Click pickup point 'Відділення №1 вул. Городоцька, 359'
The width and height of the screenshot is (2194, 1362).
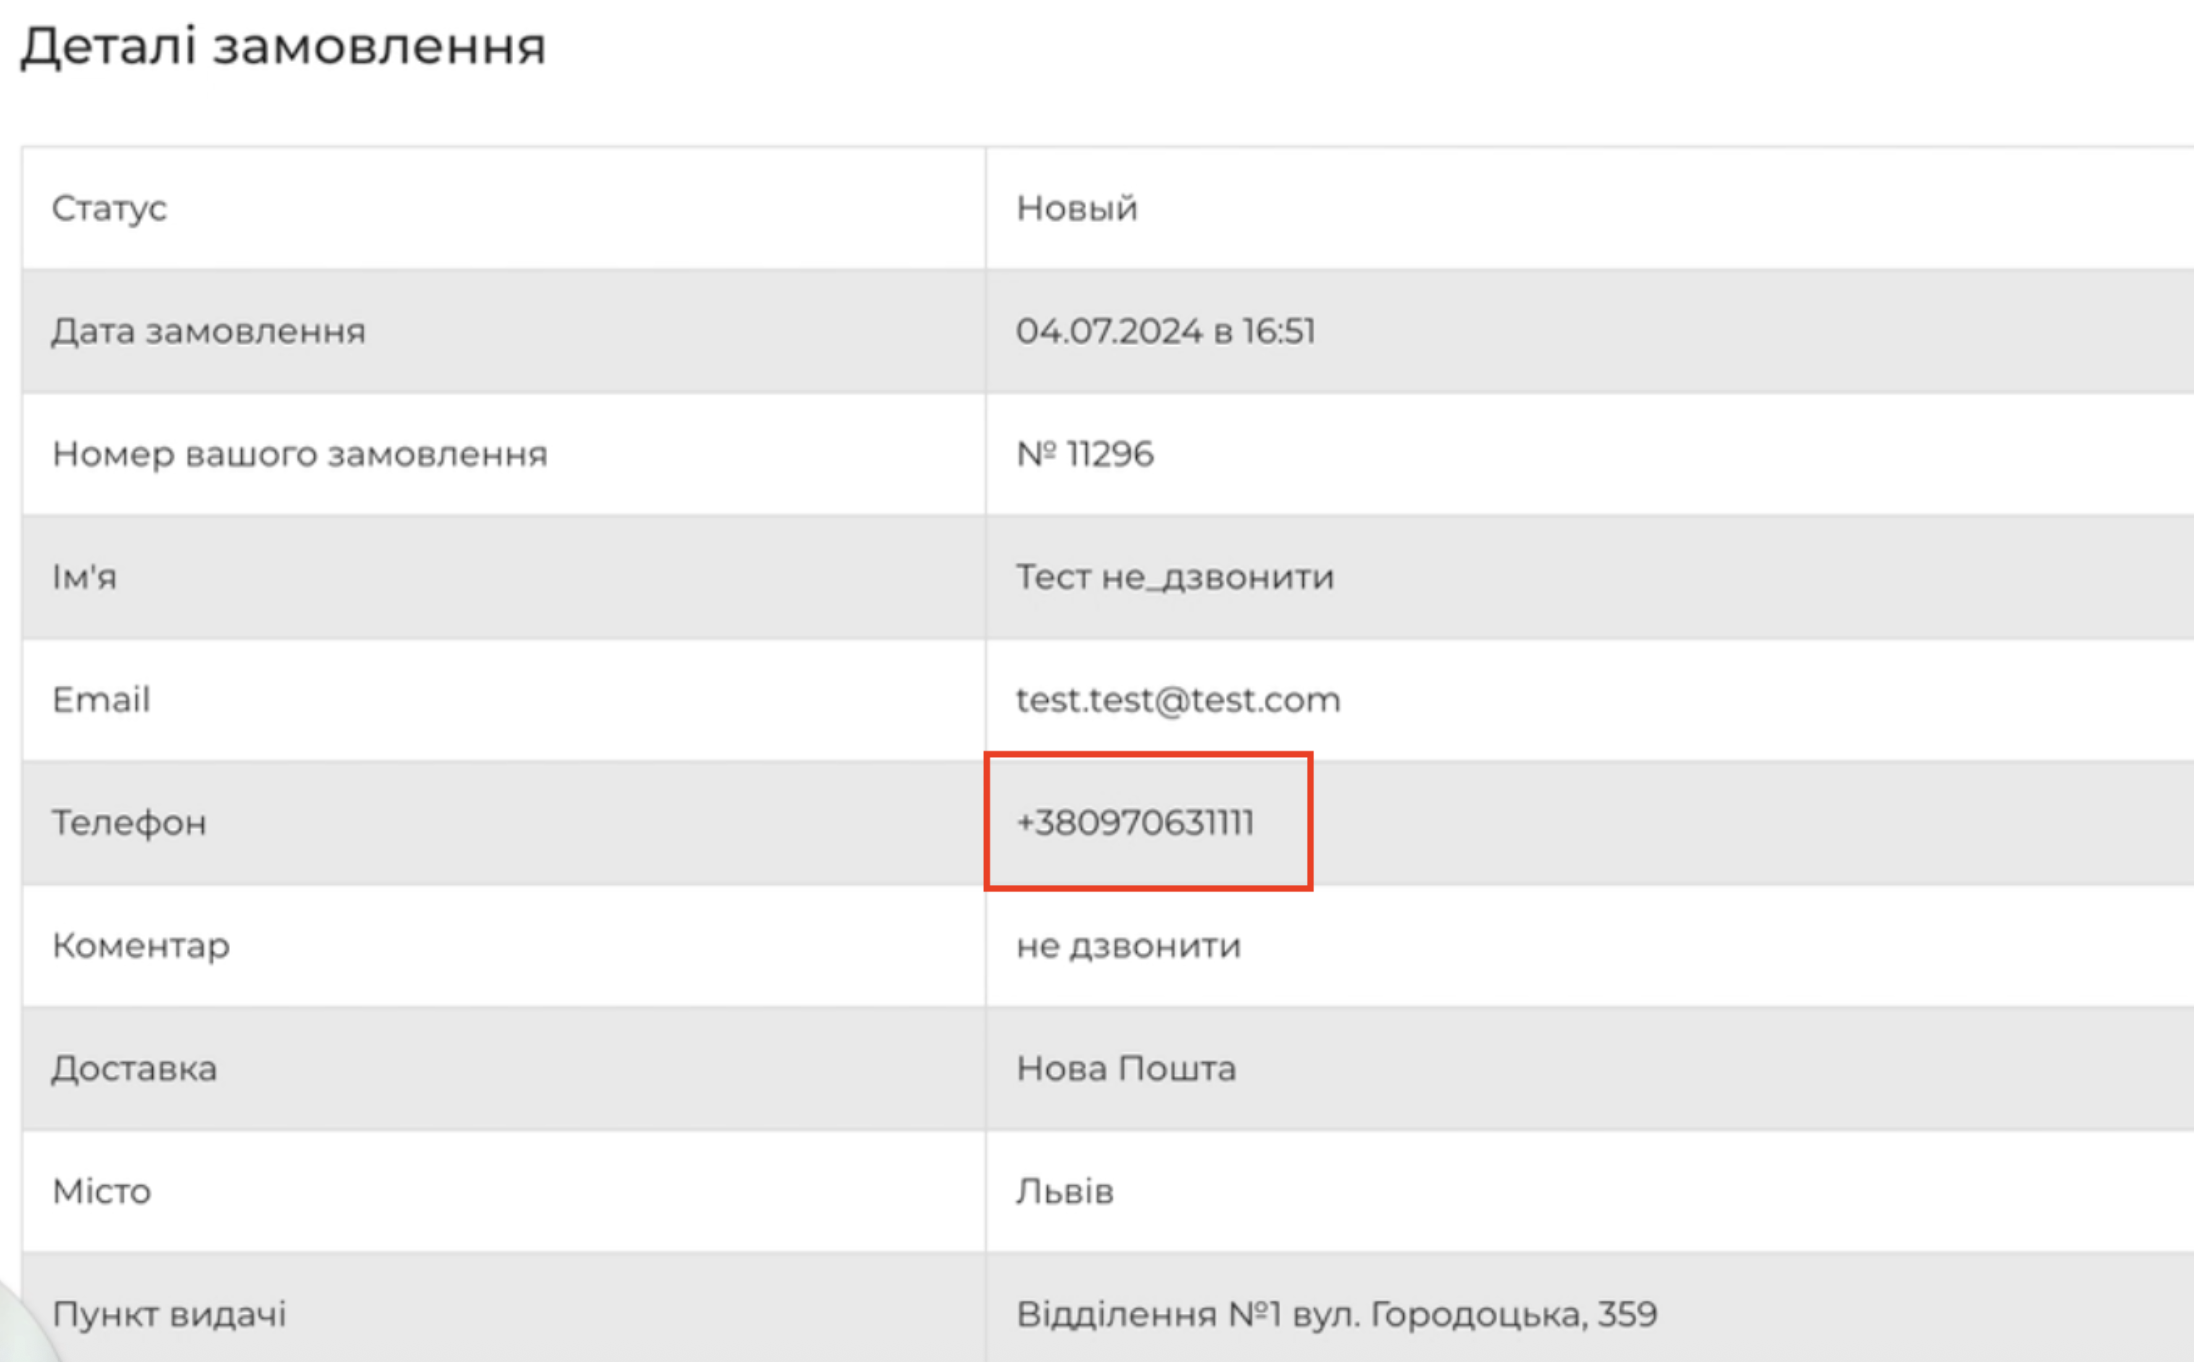(x=1336, y=1314)
